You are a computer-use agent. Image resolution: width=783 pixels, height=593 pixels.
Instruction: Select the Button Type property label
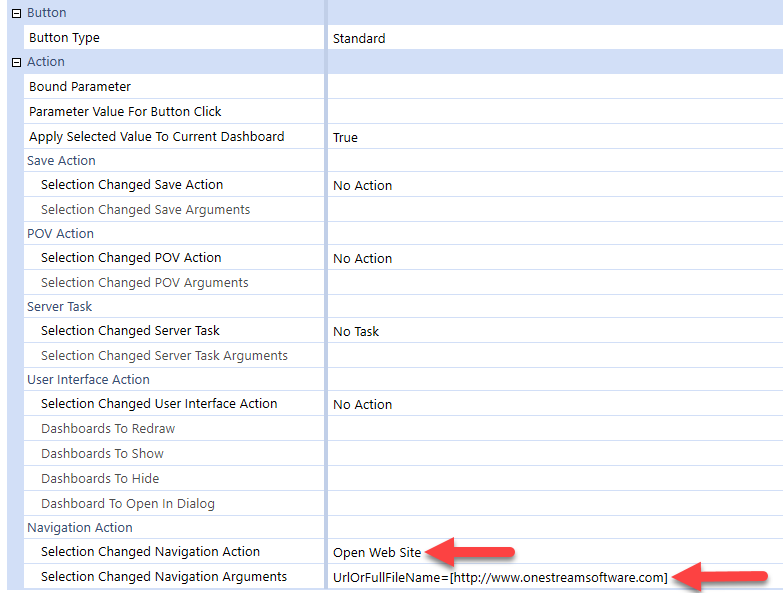(x=64, y=38)
